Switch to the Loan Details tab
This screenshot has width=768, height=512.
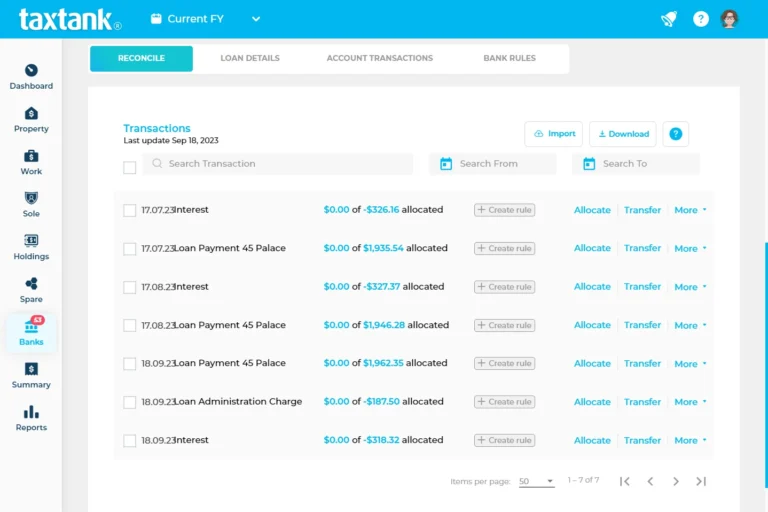(x=250, y=58)
